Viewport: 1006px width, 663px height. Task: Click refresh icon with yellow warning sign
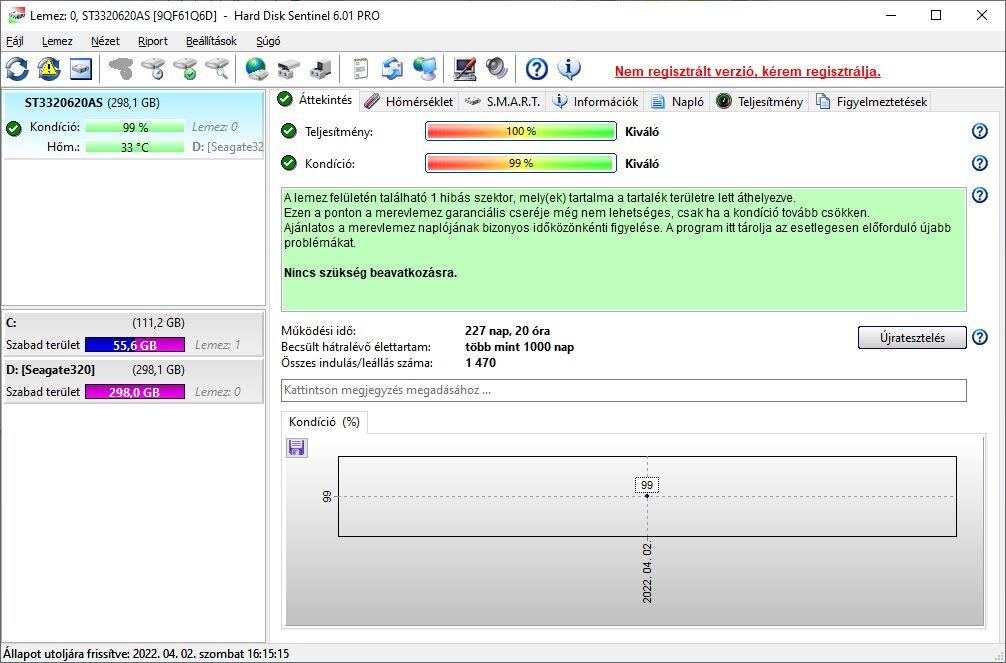coord(49,69)
